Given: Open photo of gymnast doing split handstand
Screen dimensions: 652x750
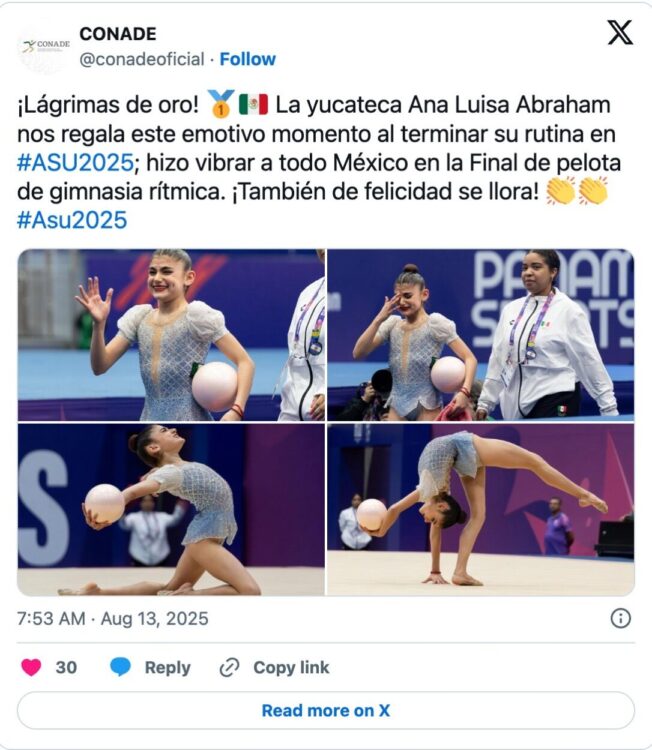Looking at the screenshot, I should click(x=481, y=509).
